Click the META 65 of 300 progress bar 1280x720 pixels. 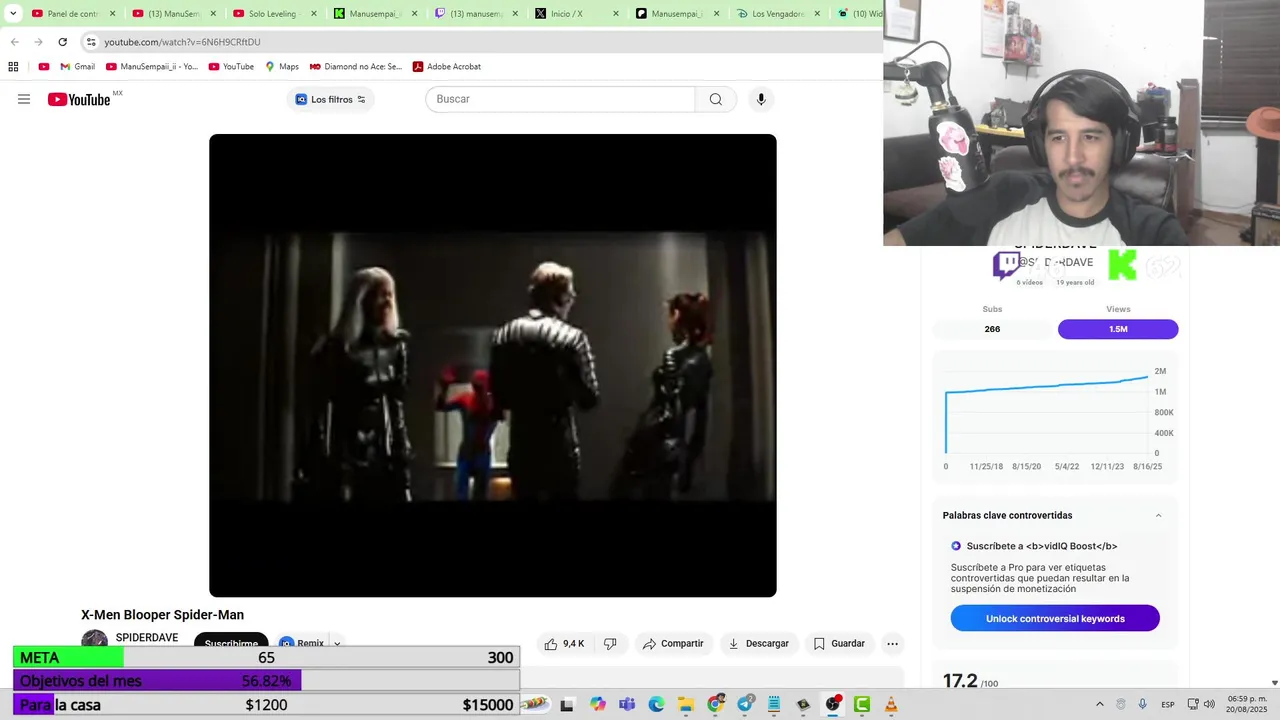point(266,657)
